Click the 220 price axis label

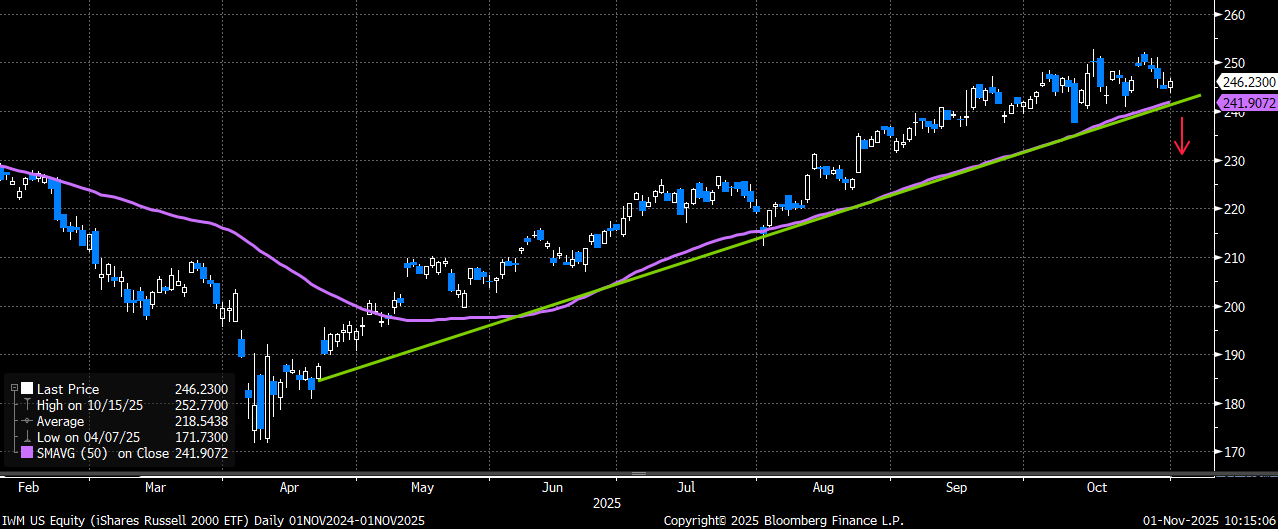point(1233,209)
